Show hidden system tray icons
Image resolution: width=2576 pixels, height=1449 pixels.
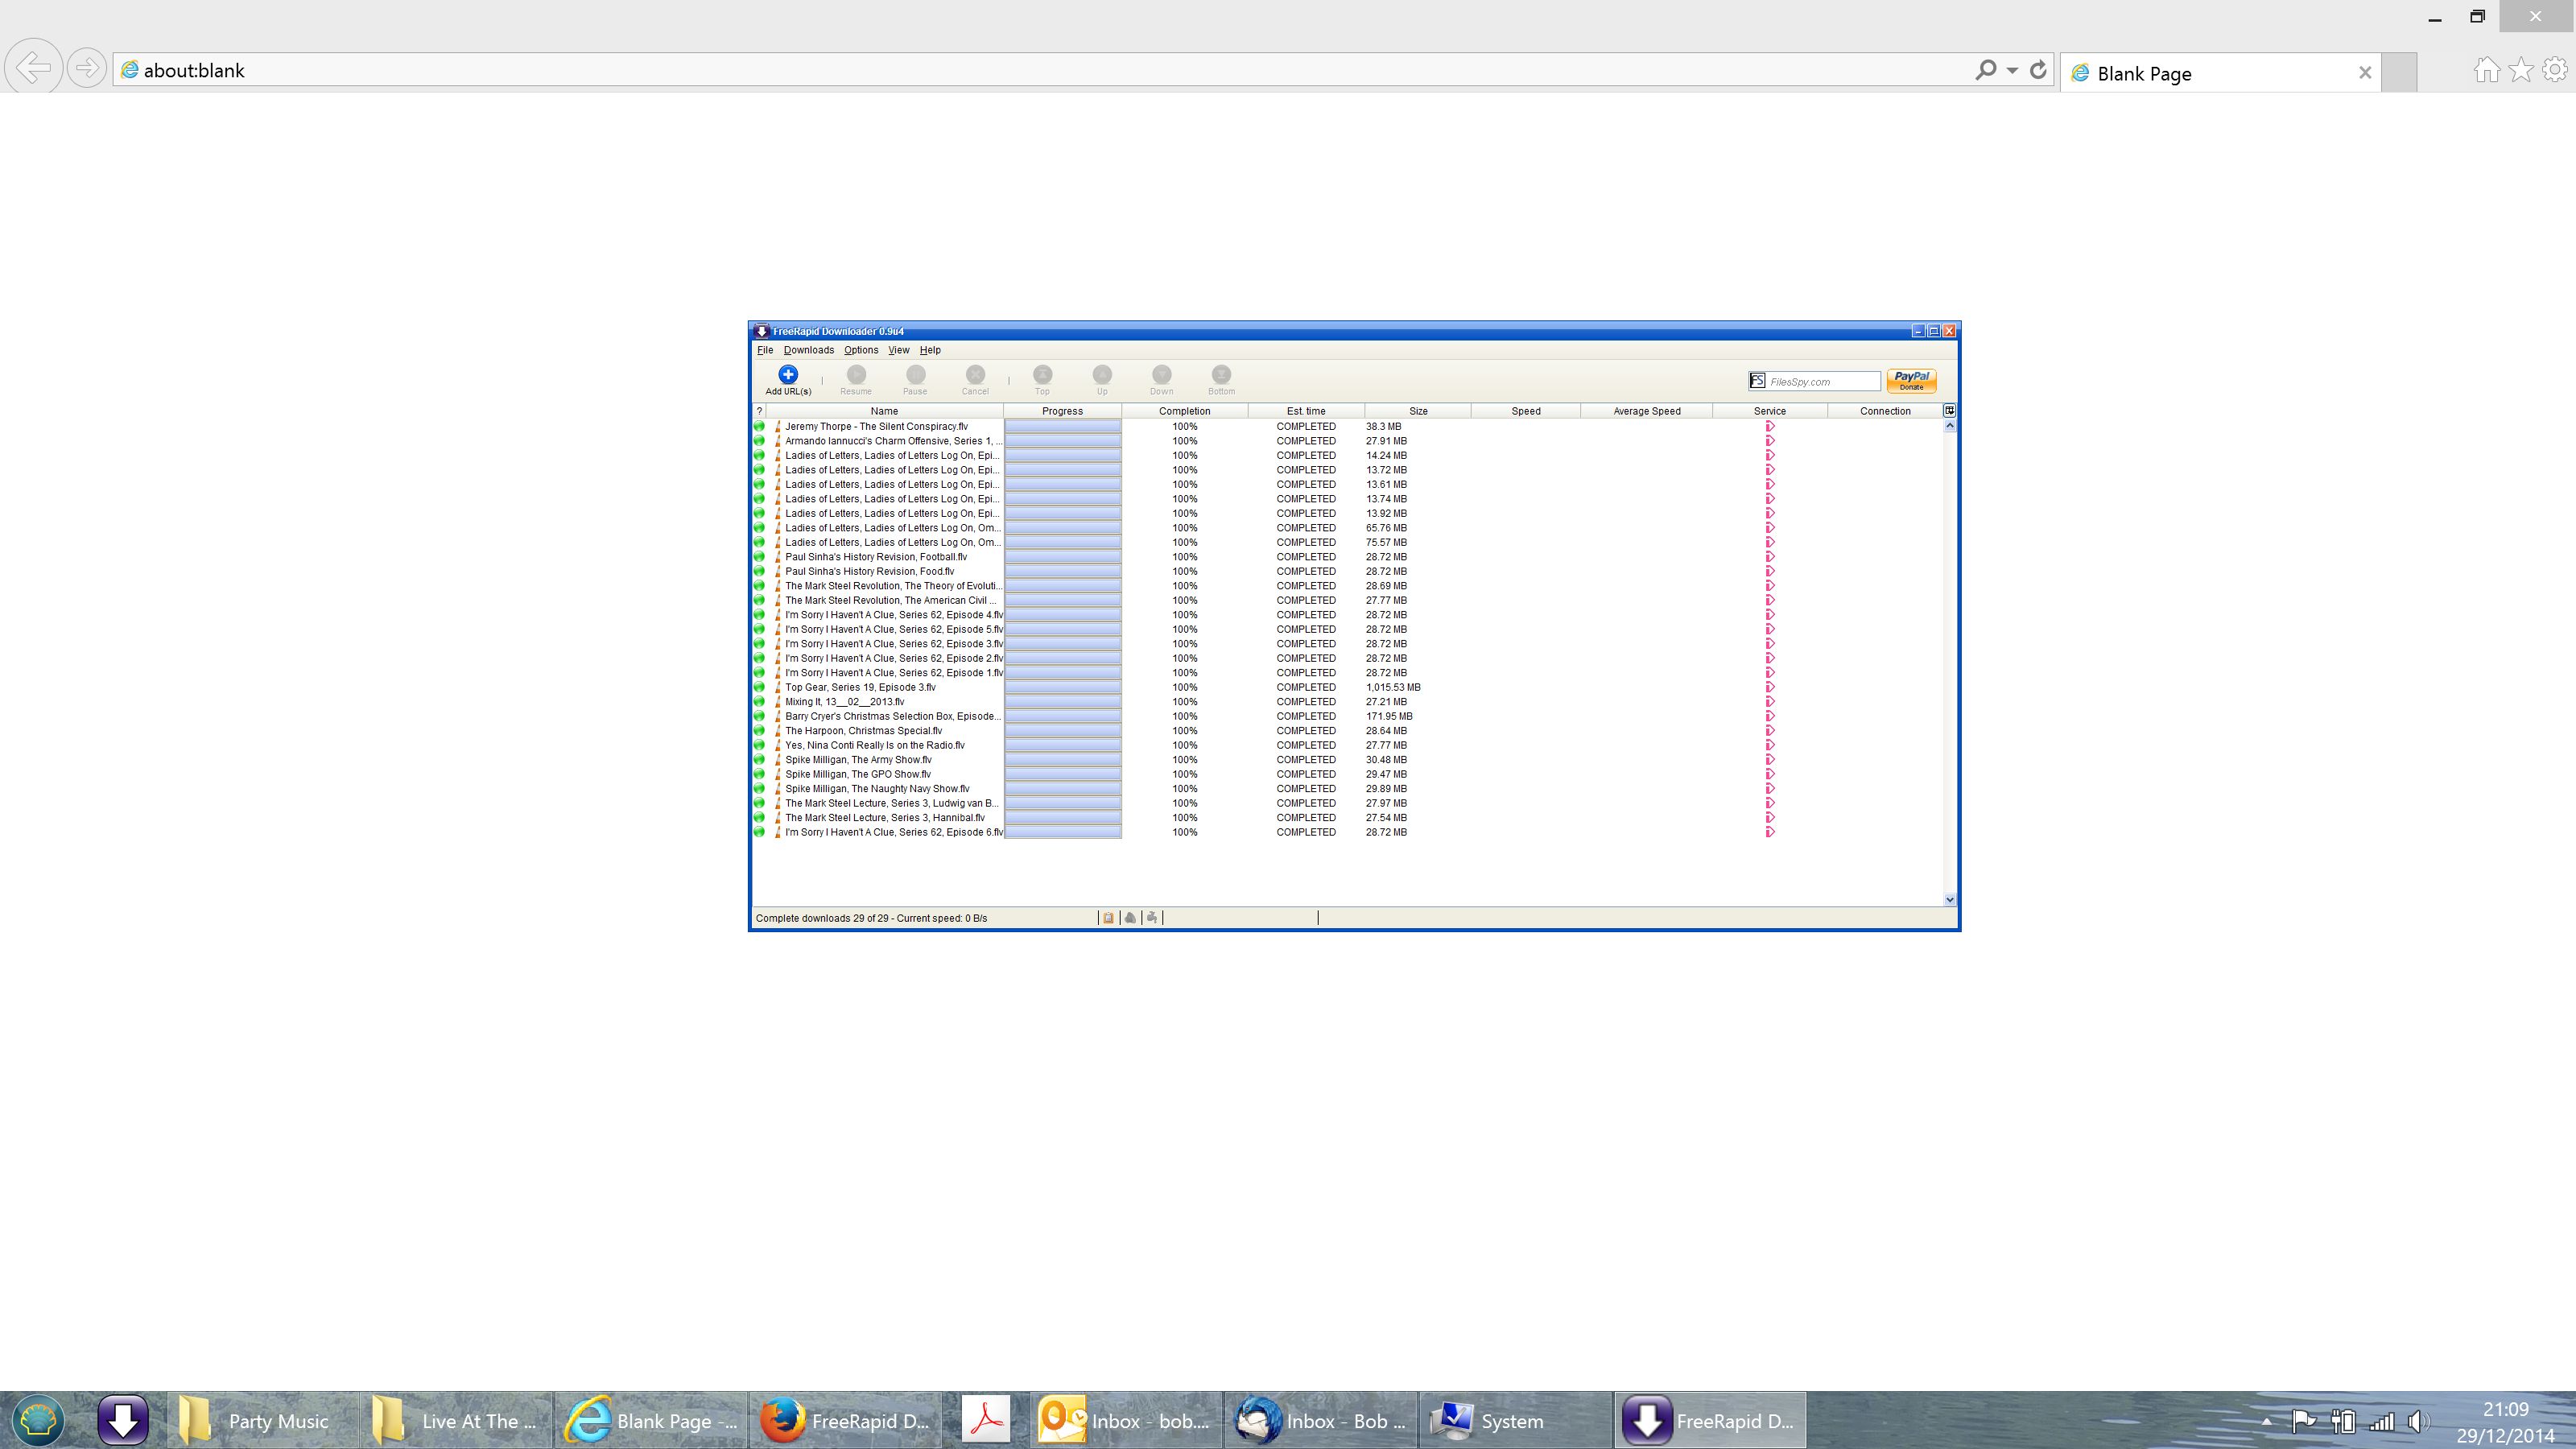(x=2266, y=1421)
